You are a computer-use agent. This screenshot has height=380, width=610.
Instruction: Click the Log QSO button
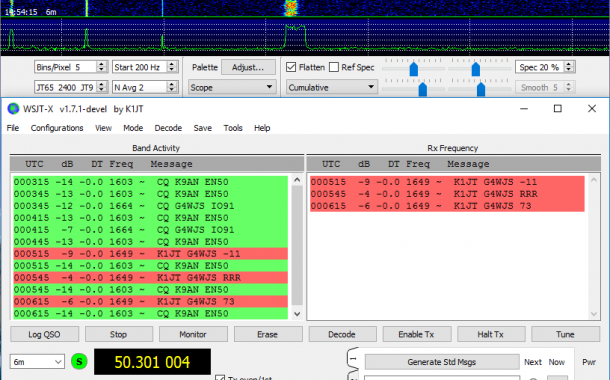[x=44, y=334]
